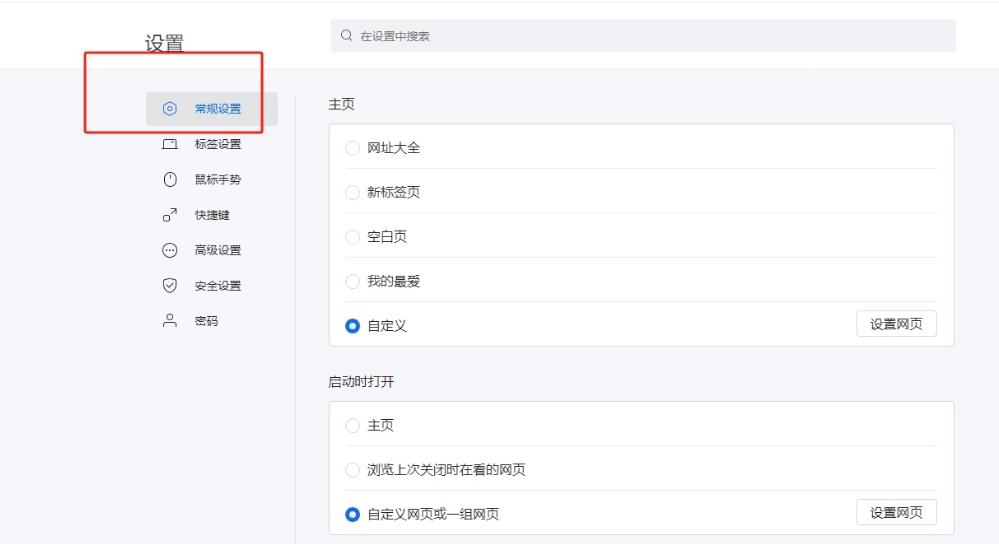Click the 安全设置 shield icon
The height and width of the screenshot is (544, 999).
170,286
